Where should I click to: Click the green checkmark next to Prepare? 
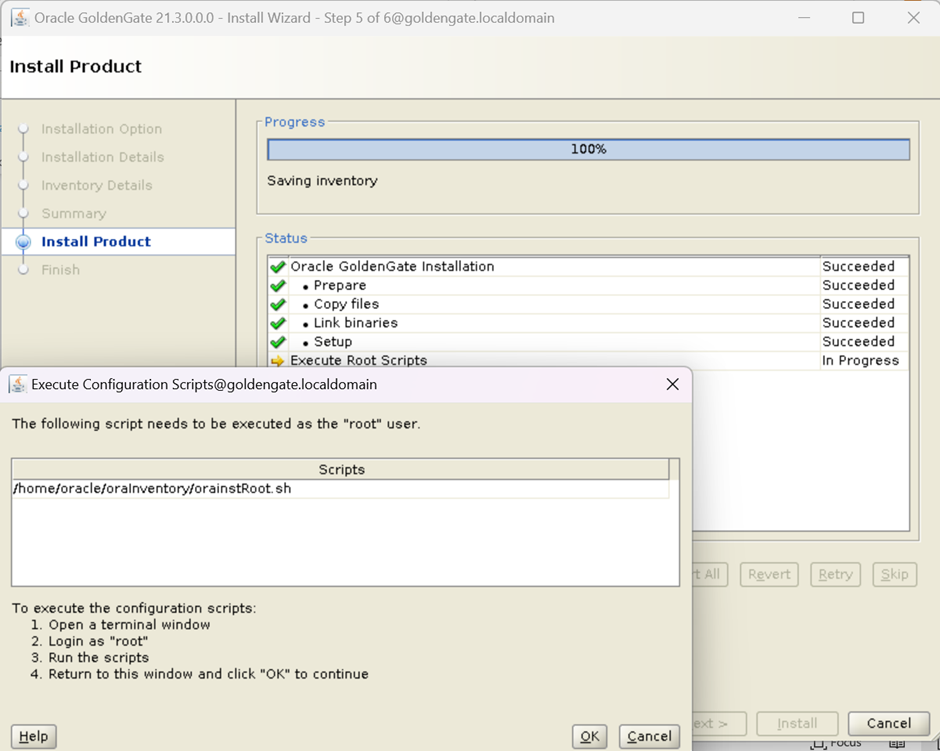pyautogui.click(x=278, y=286)
